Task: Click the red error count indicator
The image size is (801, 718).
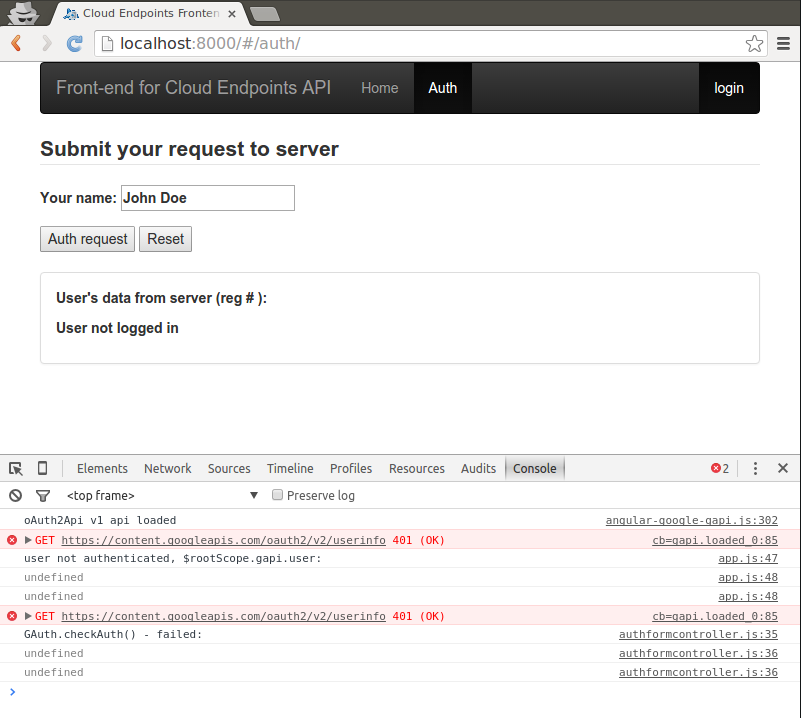Action: (720, 468)
